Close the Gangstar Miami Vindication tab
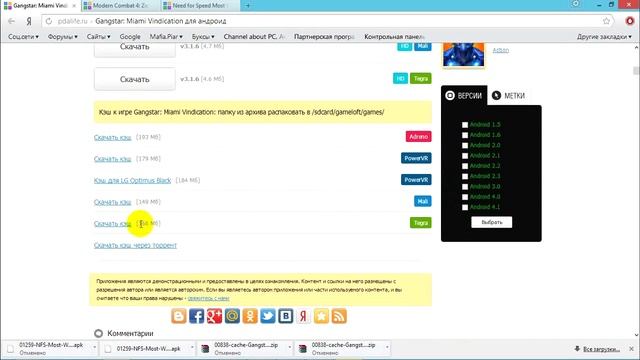This screenshot has width=640, height=360. 74,6
